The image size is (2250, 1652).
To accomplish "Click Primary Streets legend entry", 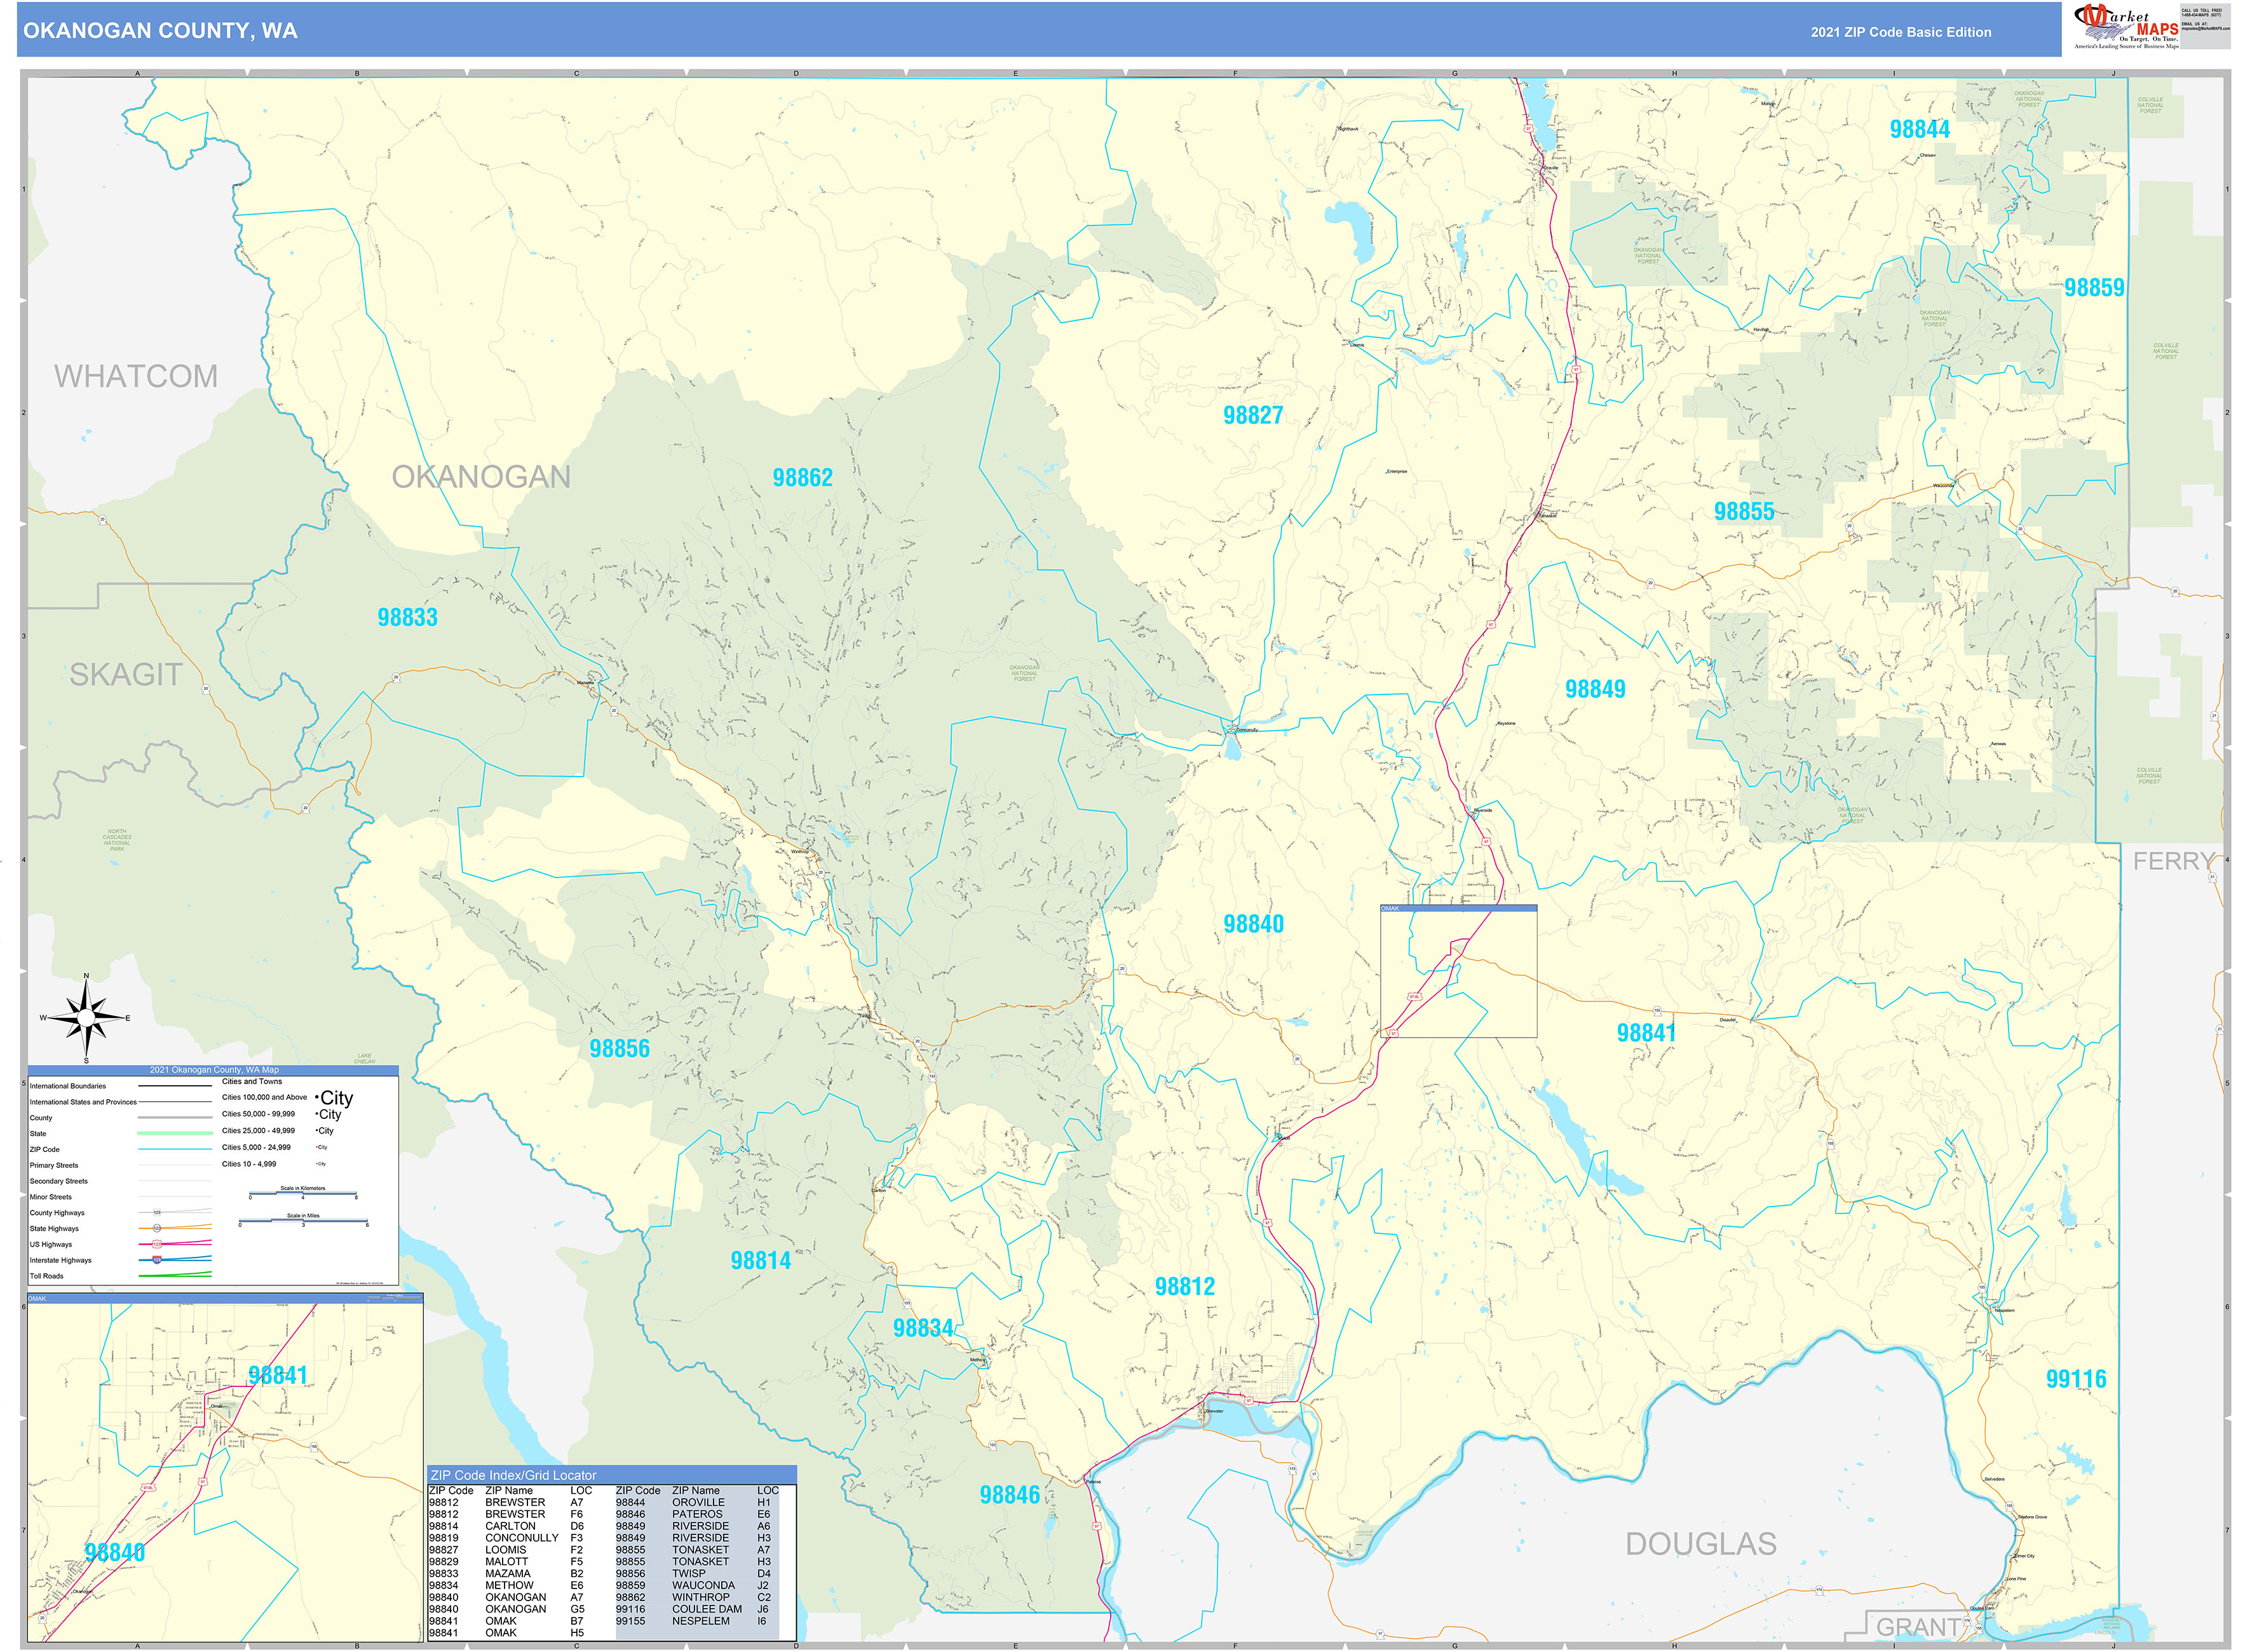I will click(54, 1165).
